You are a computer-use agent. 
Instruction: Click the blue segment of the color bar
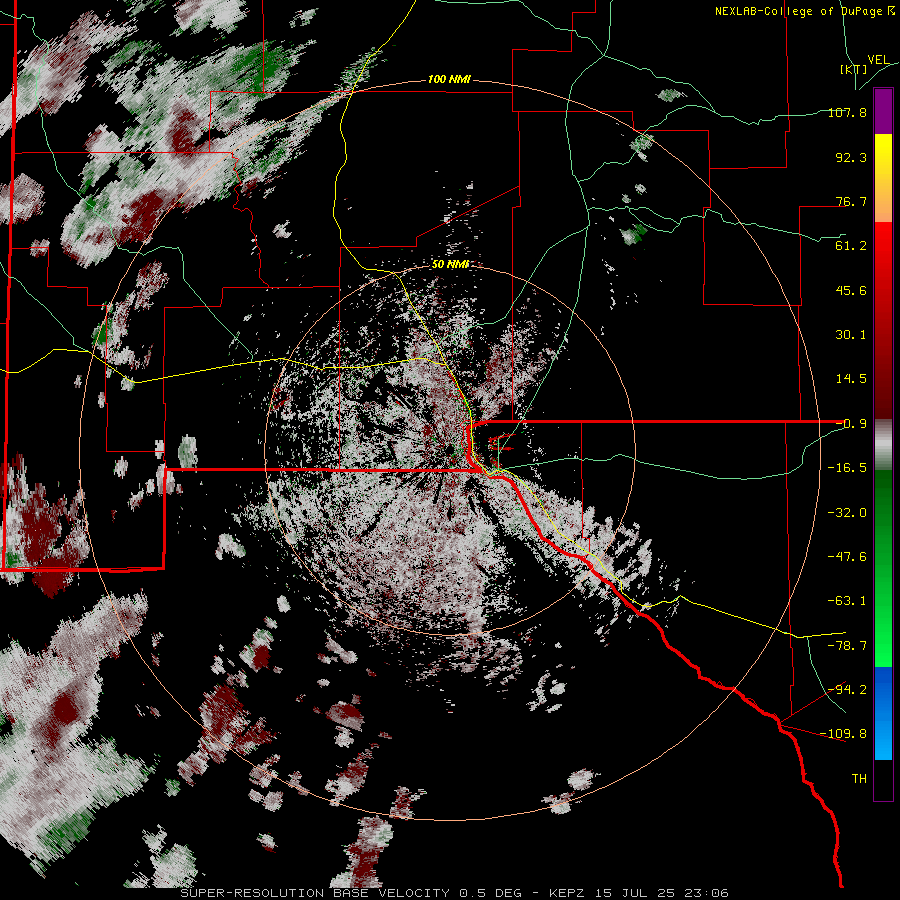(x=883, y=713)
